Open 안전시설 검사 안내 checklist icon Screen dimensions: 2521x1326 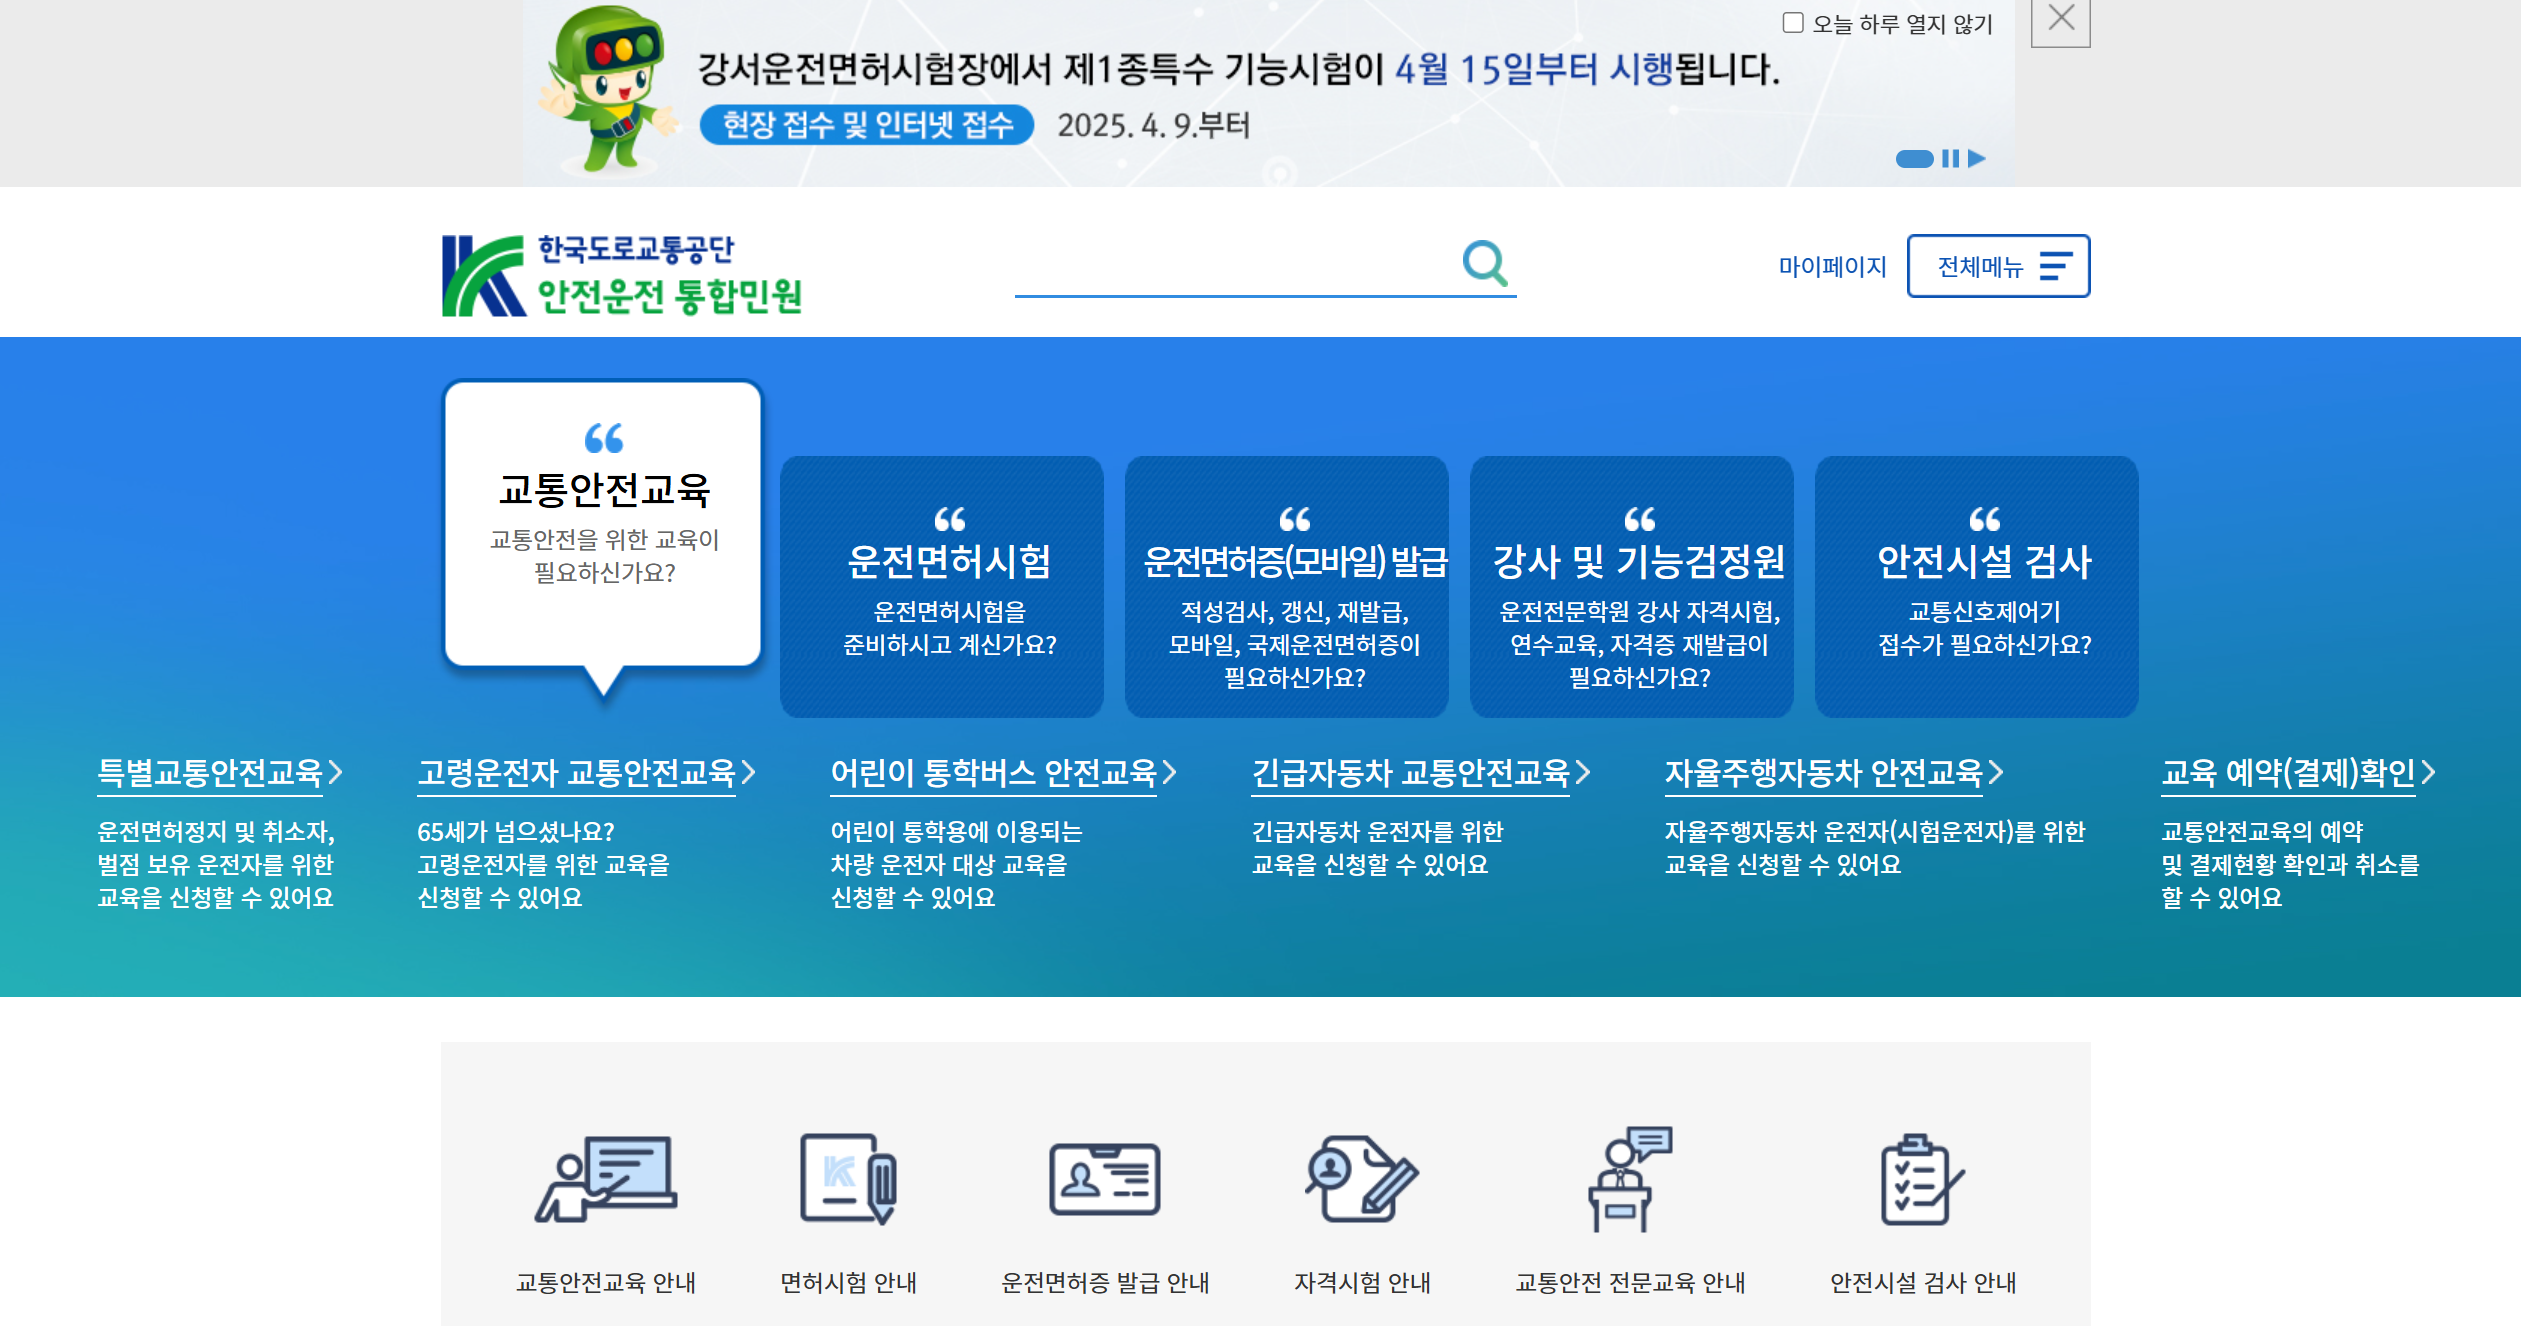(1921, 1178)
